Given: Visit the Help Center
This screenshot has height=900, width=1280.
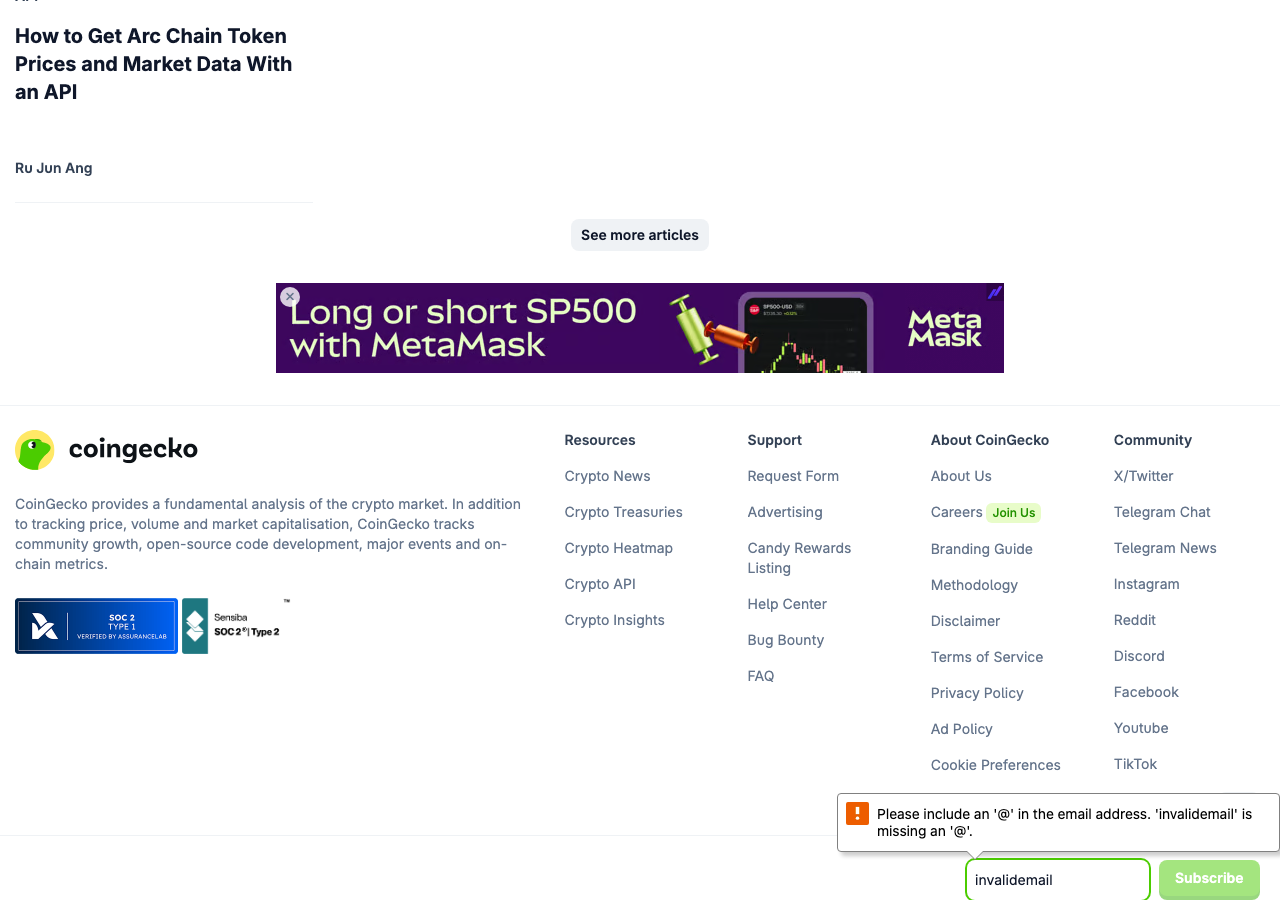Looking at the screenshot, I should pos(787,604).
